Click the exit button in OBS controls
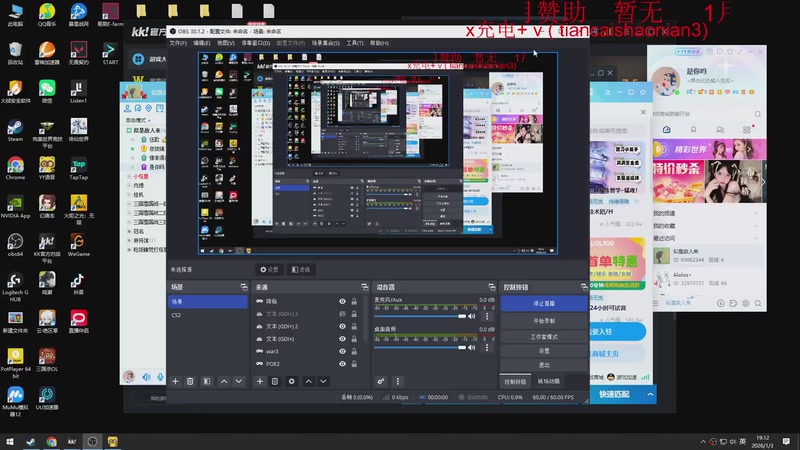Image resolution: width=800 pixels, height=450 pixels. tap(544, 365)
